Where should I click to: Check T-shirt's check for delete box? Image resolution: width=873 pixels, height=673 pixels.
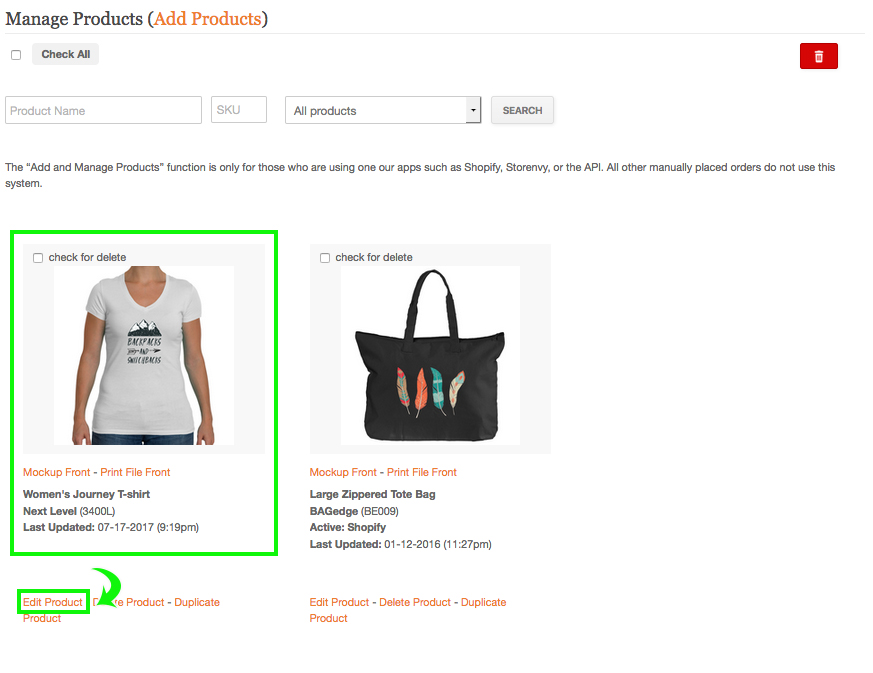pos(38,258)
